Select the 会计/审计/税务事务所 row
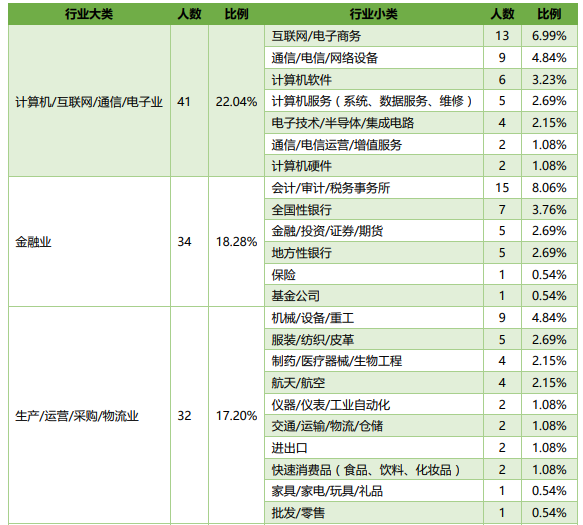 [x=421, y=188]
